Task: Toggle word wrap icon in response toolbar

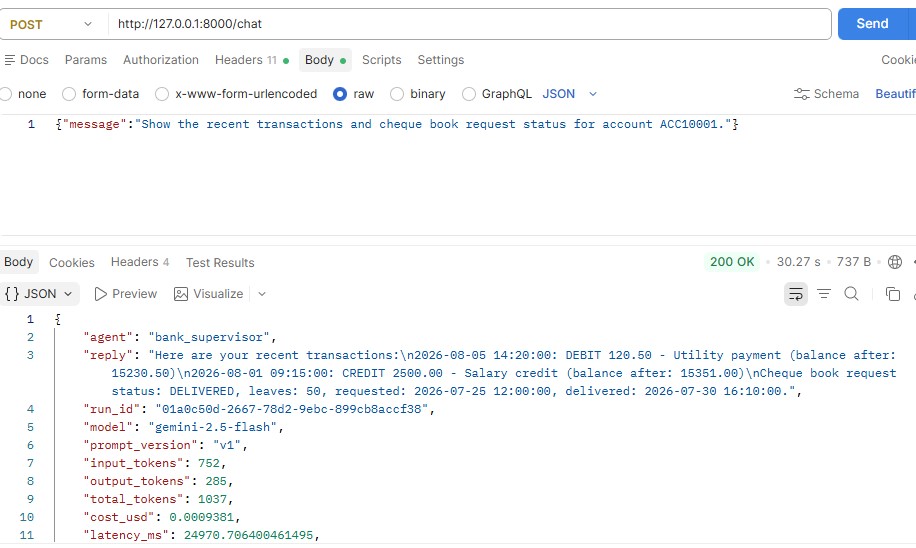Action: point(796,294)
